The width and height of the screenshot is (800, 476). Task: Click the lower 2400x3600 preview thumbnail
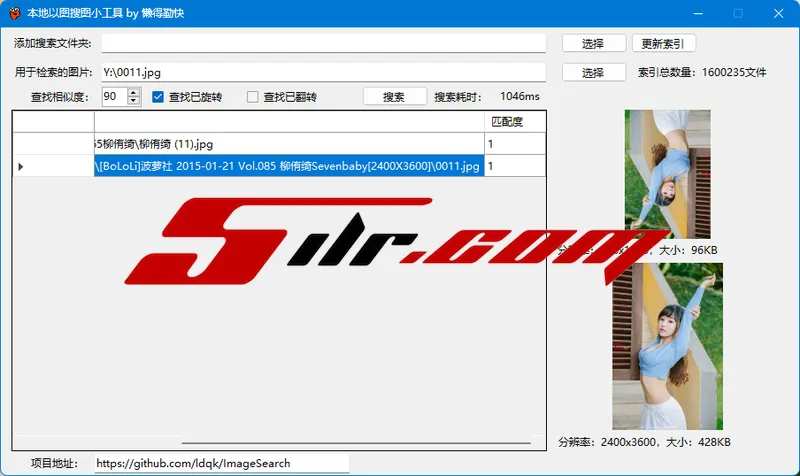click(x=667, y=346)
